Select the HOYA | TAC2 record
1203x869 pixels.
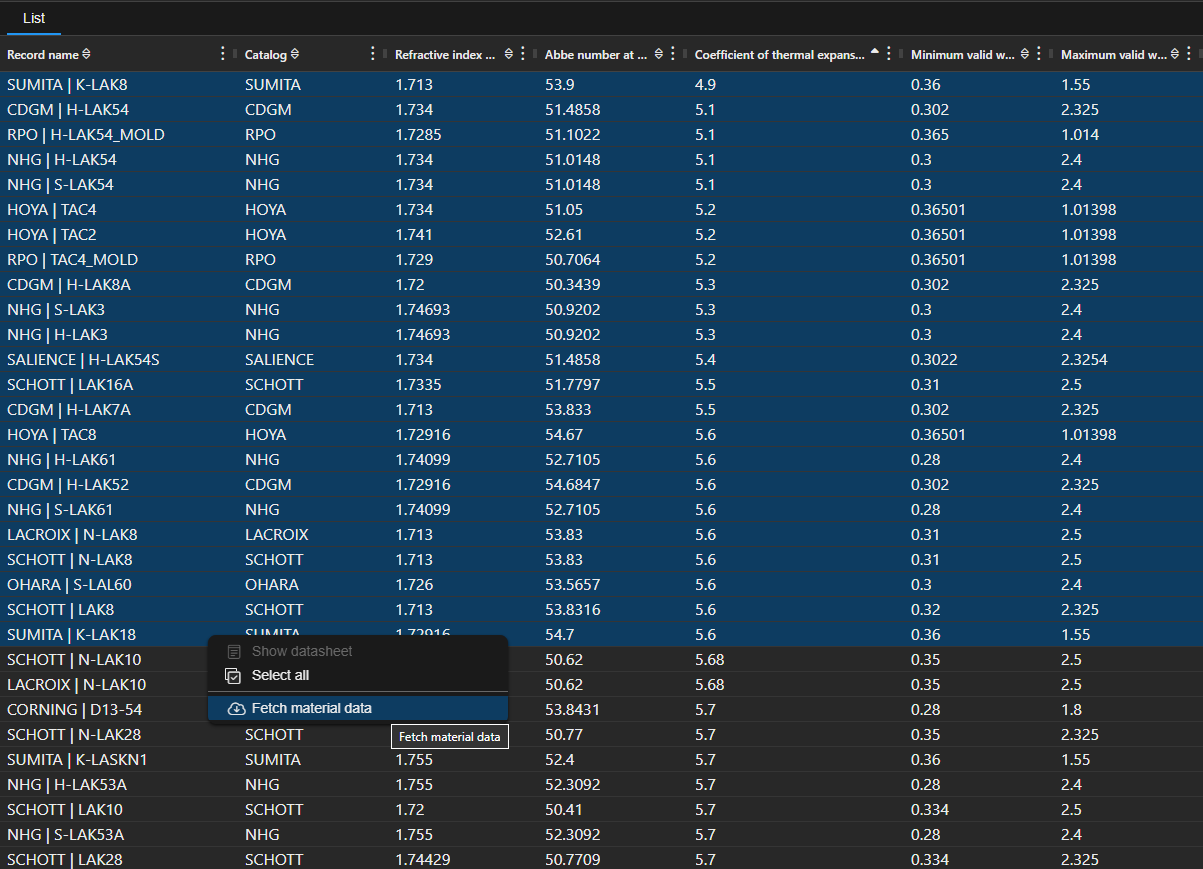[601, 234]
